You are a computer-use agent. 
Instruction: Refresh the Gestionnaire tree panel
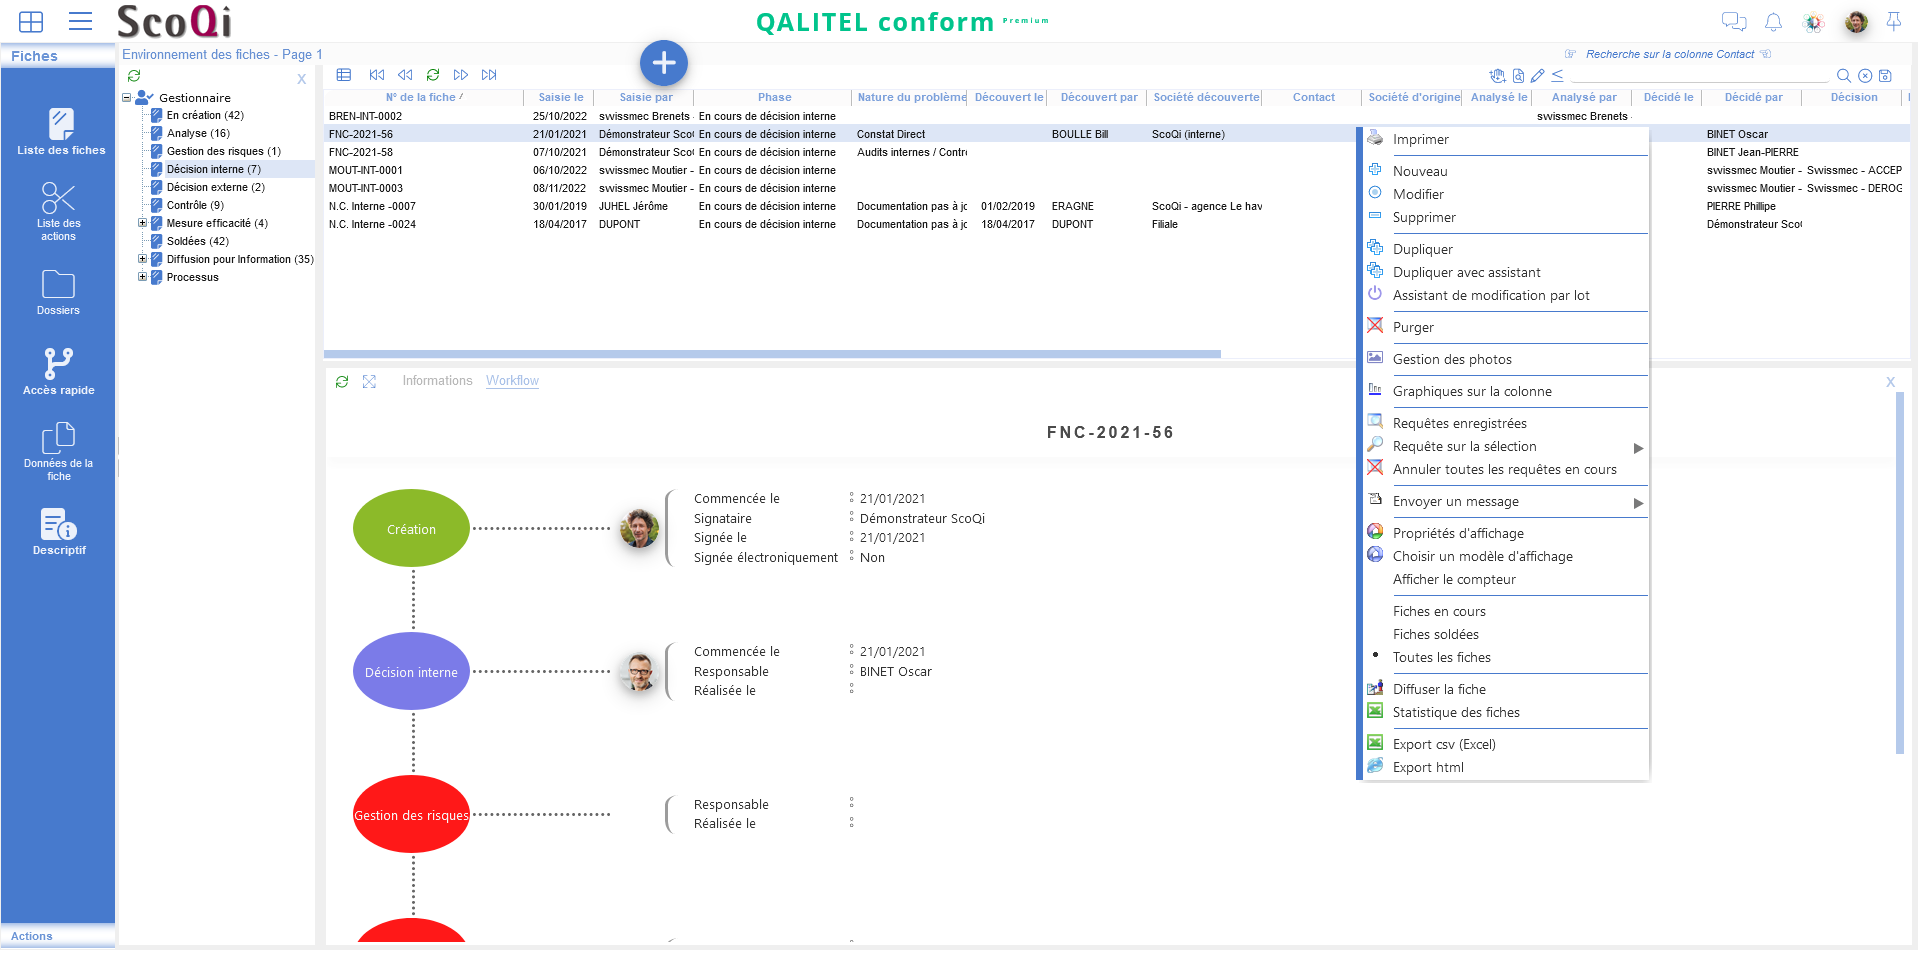tap(134, 76)
